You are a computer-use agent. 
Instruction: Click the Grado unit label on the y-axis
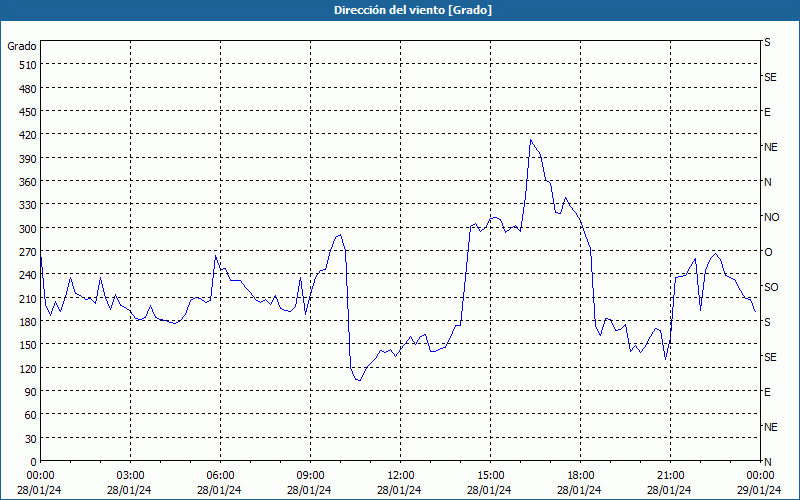[x=22, y=46]
